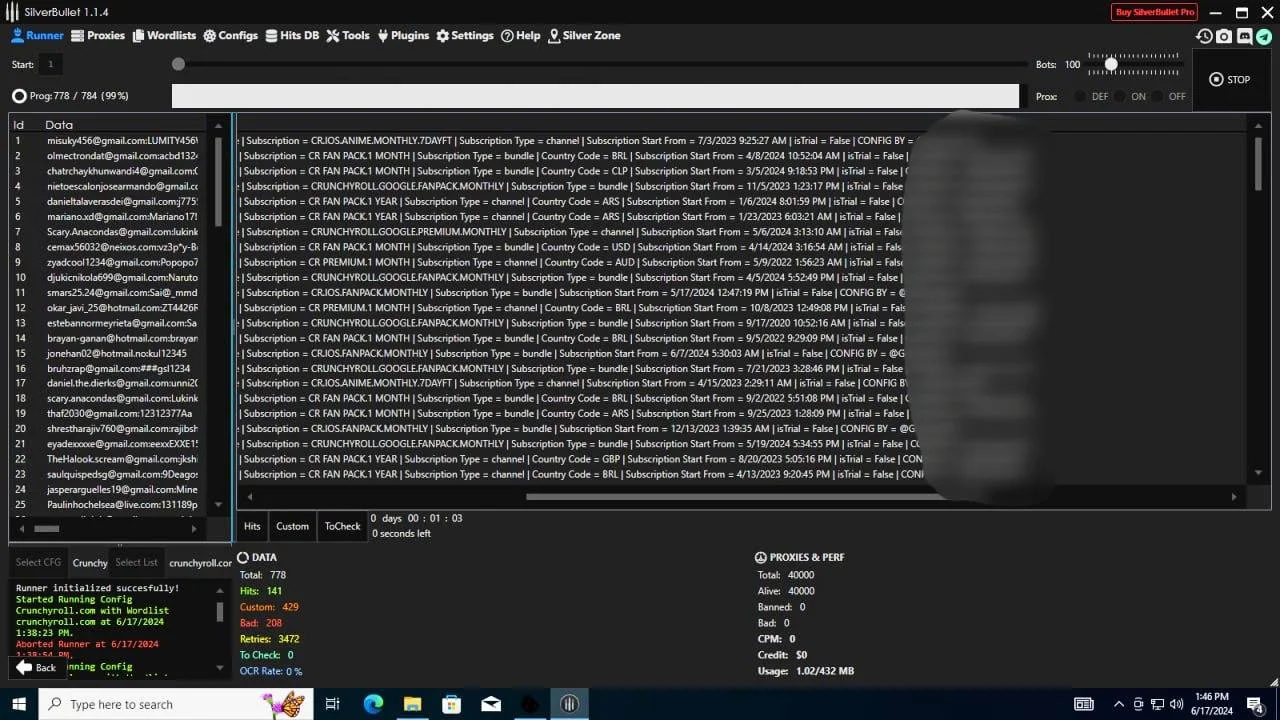Open Microsoft Edge from the taskbar
Screen dimensions: 1280x720
pos(373,704)
